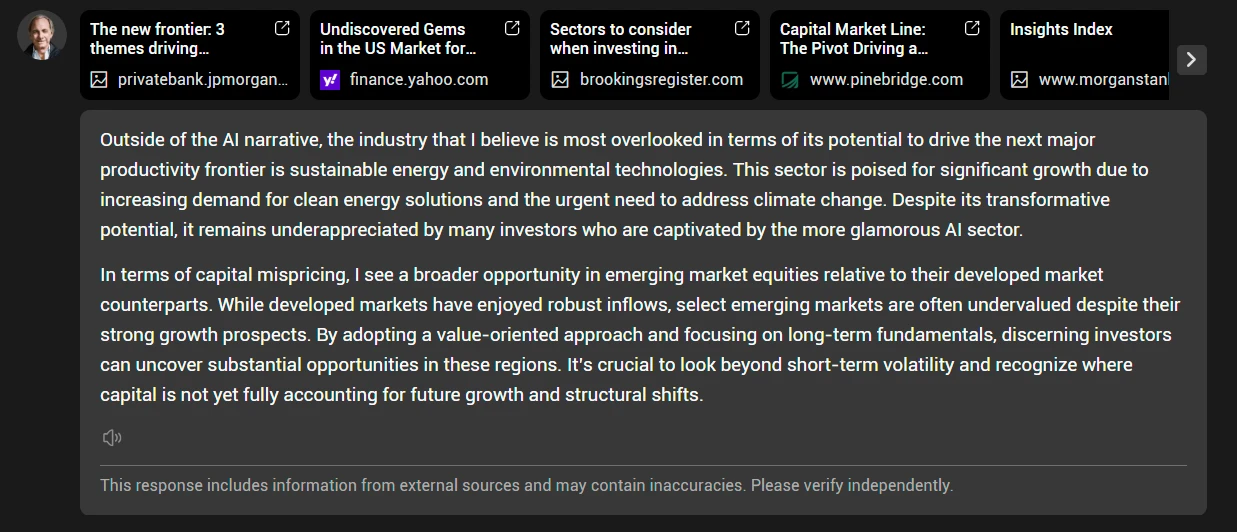Viewport: 1237px width, 532px height.
Task: Open "Sectors to consider when investing" source
Action: (620, 39)
